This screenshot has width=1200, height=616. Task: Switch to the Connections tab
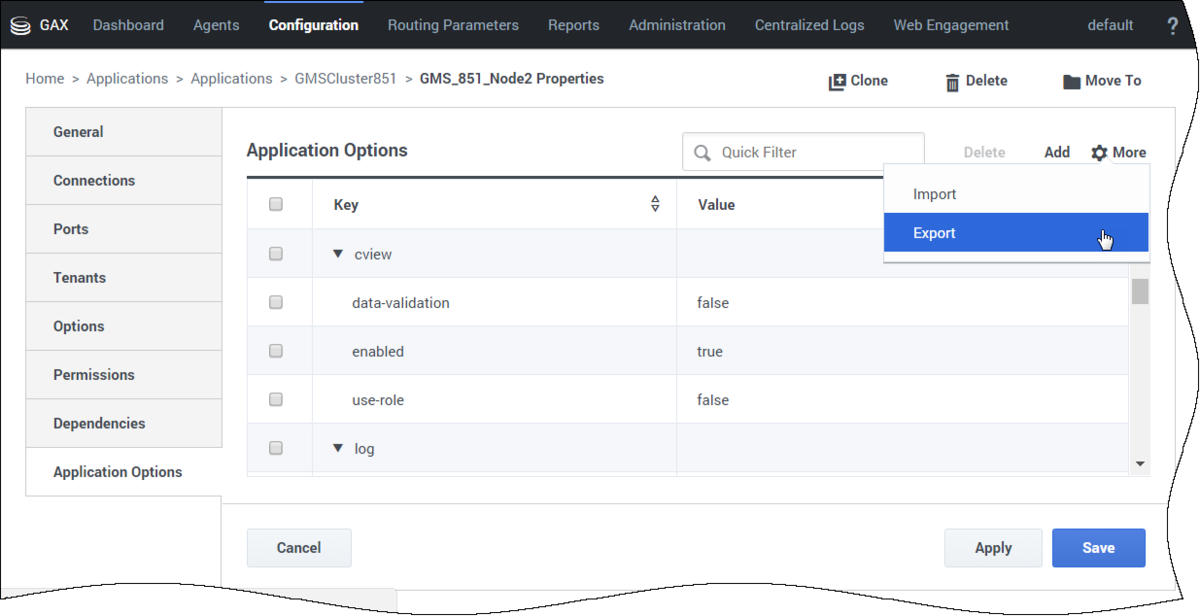coord(124,180)
